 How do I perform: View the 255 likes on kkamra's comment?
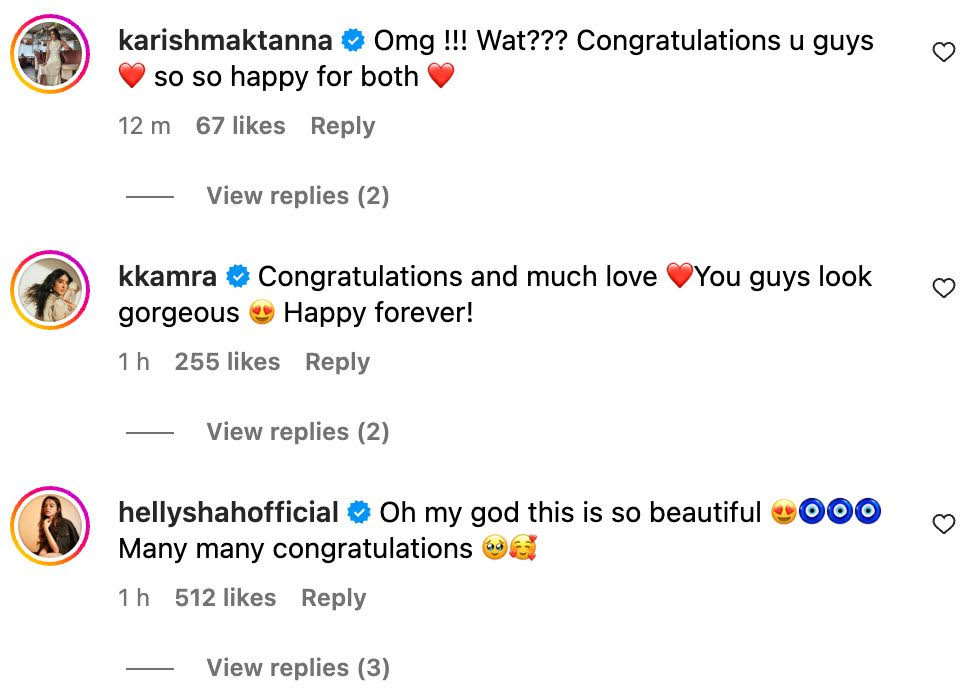click(x=227, y=362)
